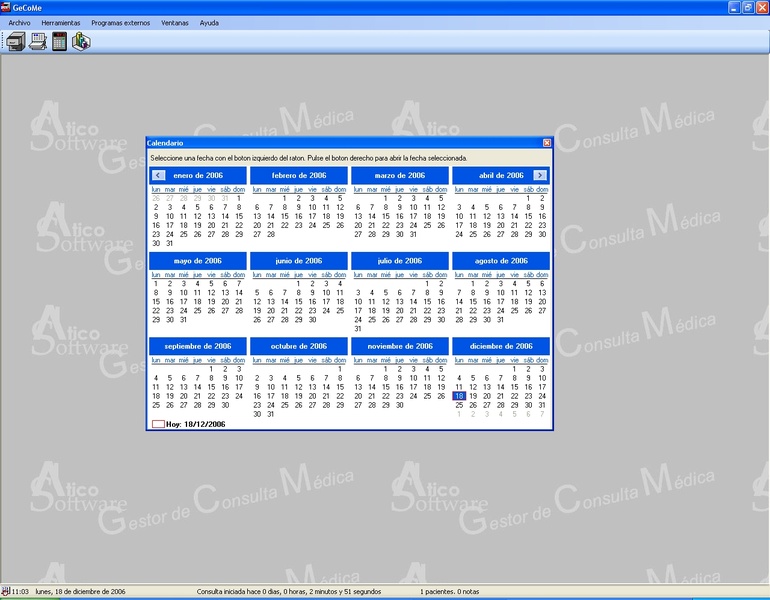Open the file cabinet toolbar icon

pos(16,42)
